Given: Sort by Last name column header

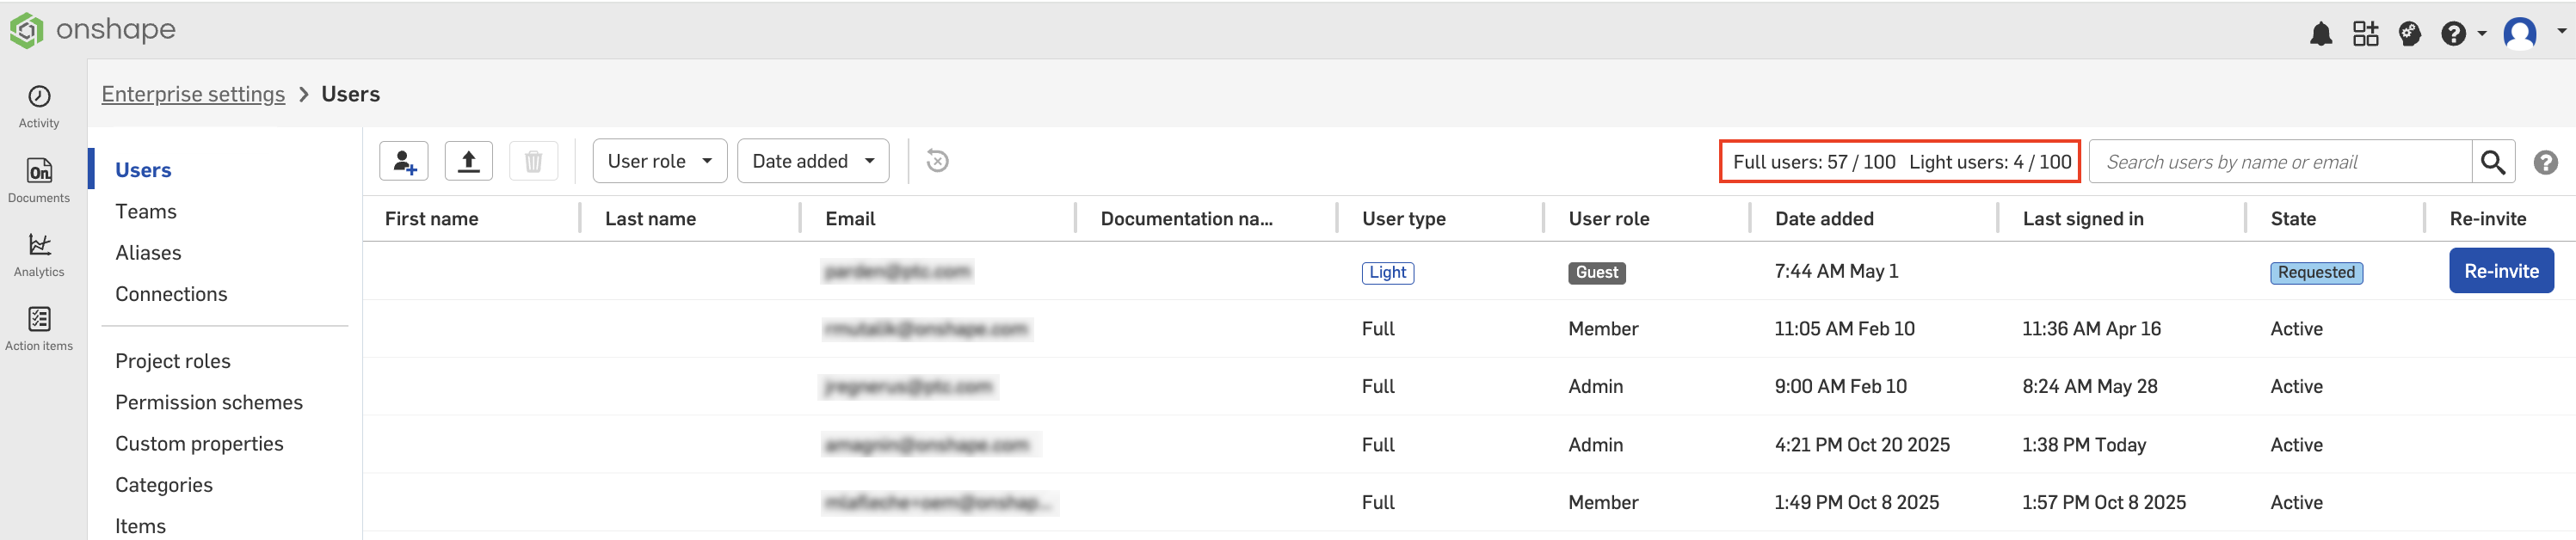Looking at the screenshot, I should click(x=650, y=219).
